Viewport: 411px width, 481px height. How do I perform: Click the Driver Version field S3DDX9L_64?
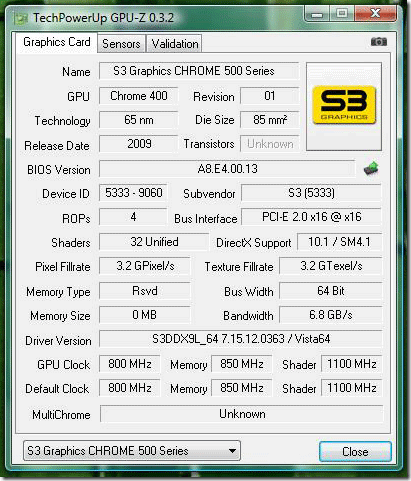(x=241, y=339)
